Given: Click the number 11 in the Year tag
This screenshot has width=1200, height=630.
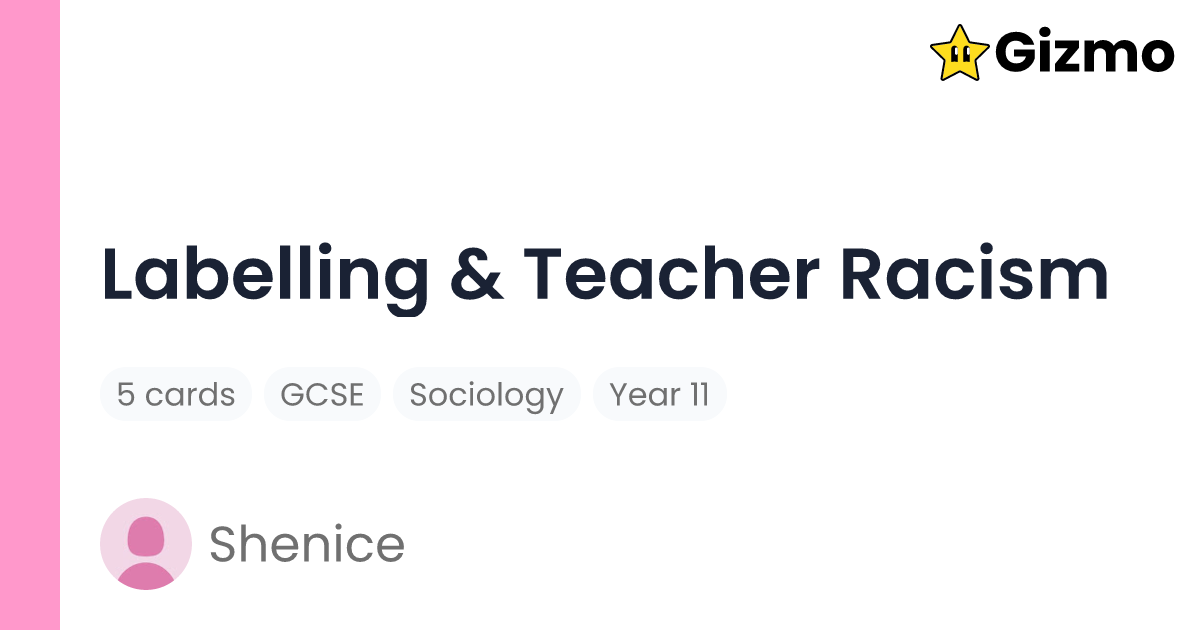Looking at the screenshot, I should pyautogui.click(x=698, y=395).
